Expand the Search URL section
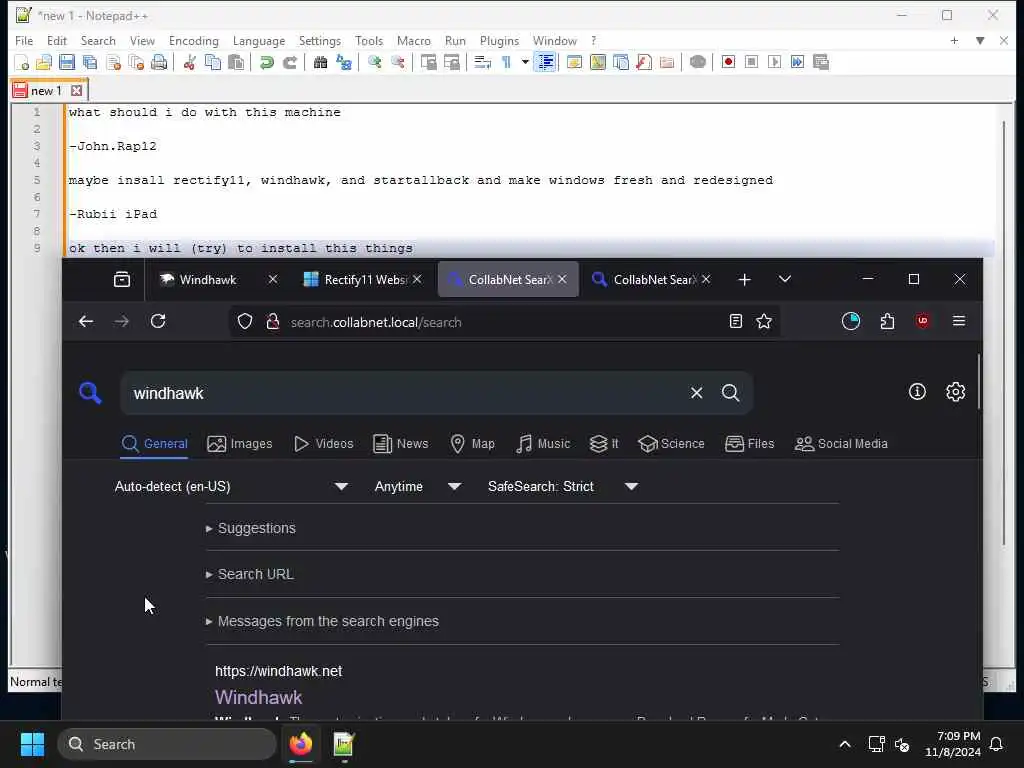Viewport: 1024px width, 768px height. (249, 575)
